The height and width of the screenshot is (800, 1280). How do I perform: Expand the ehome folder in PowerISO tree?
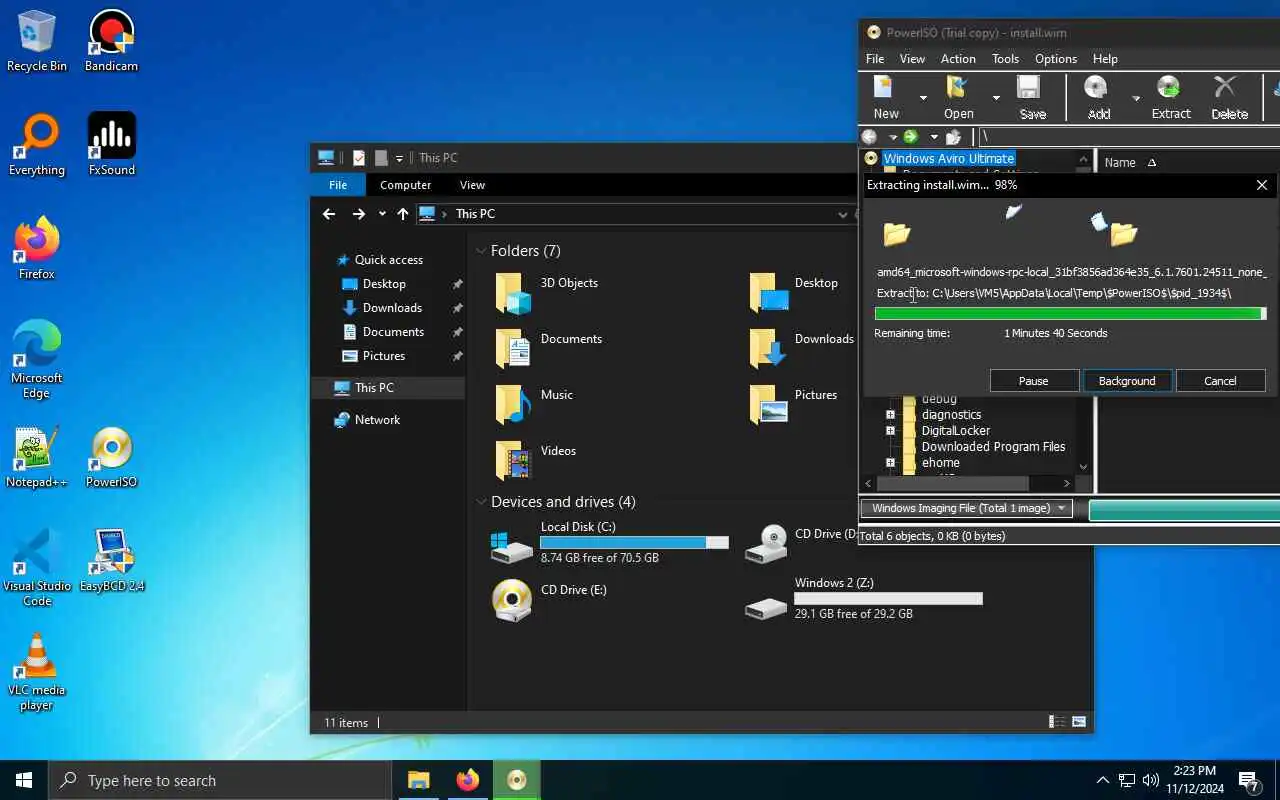click(890, 463)
